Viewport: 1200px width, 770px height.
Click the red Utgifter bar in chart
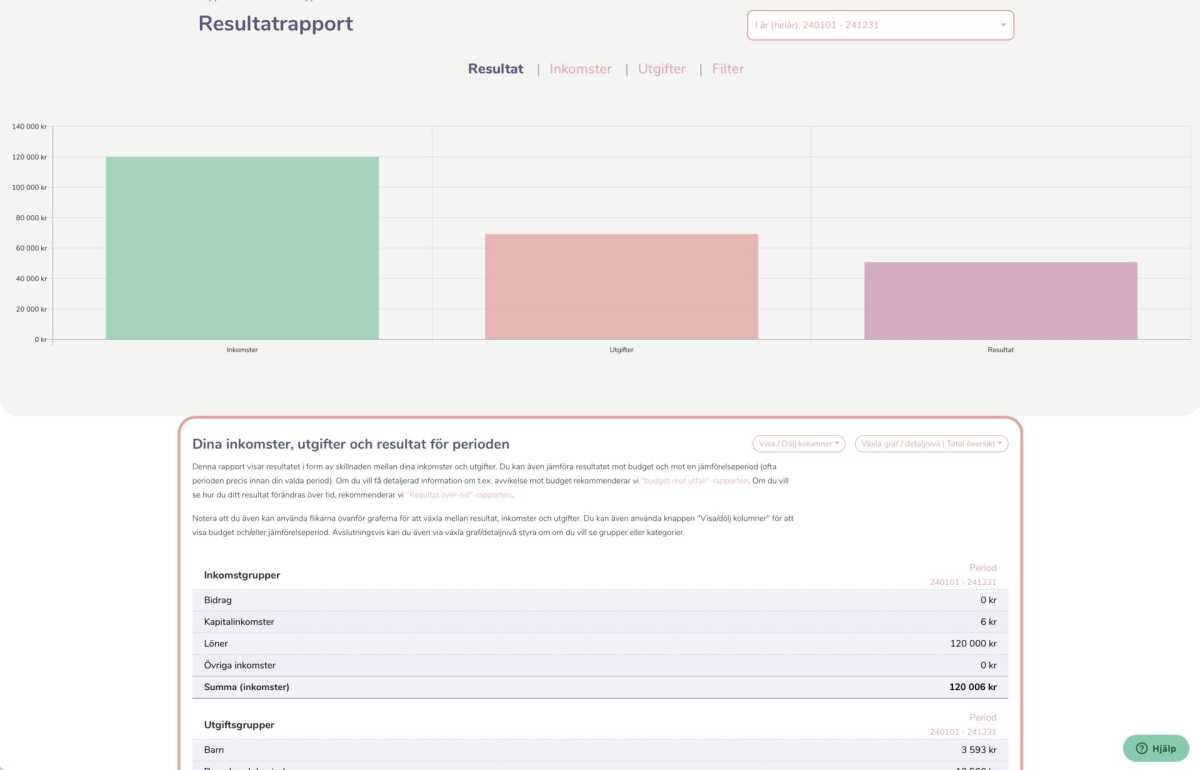click(621, 287)
